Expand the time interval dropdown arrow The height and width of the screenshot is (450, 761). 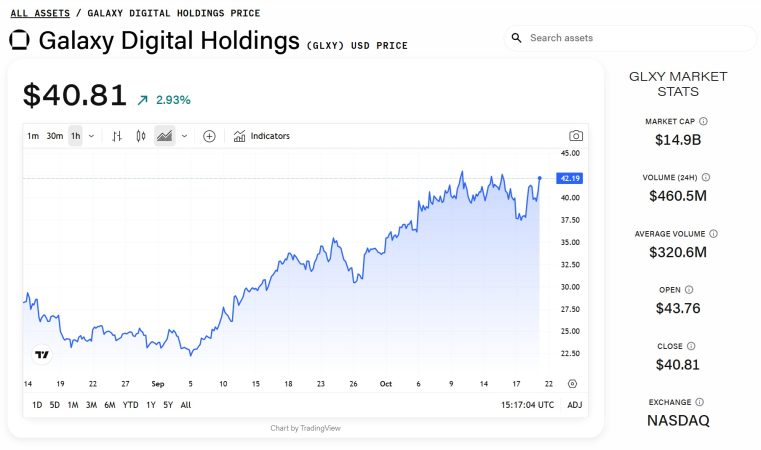92,136
